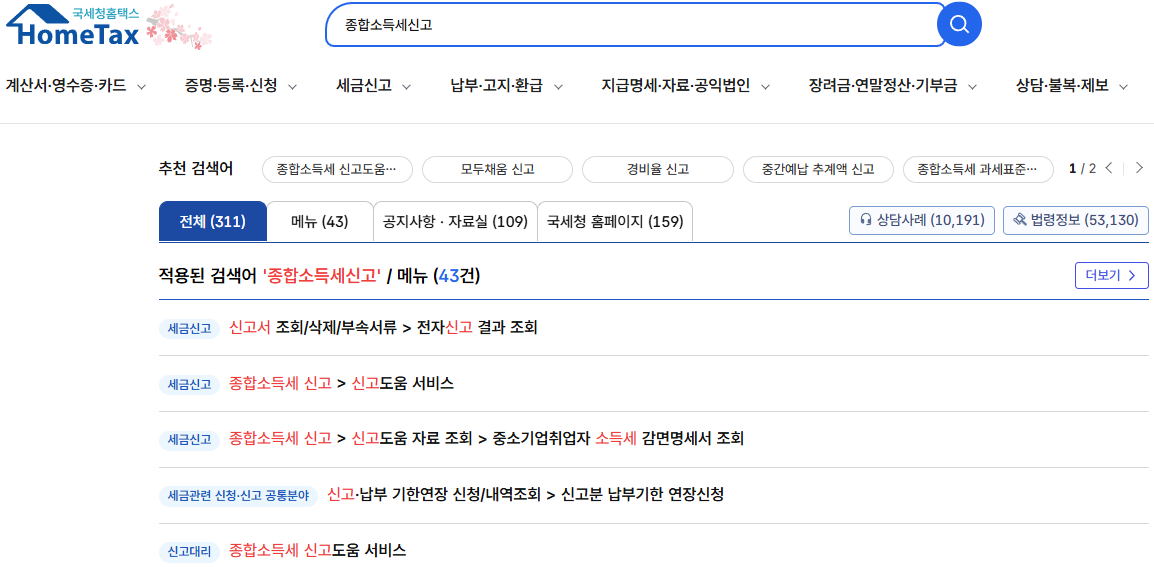Open the 지급명세·자료·공익법인 menu

coord(676,86)
